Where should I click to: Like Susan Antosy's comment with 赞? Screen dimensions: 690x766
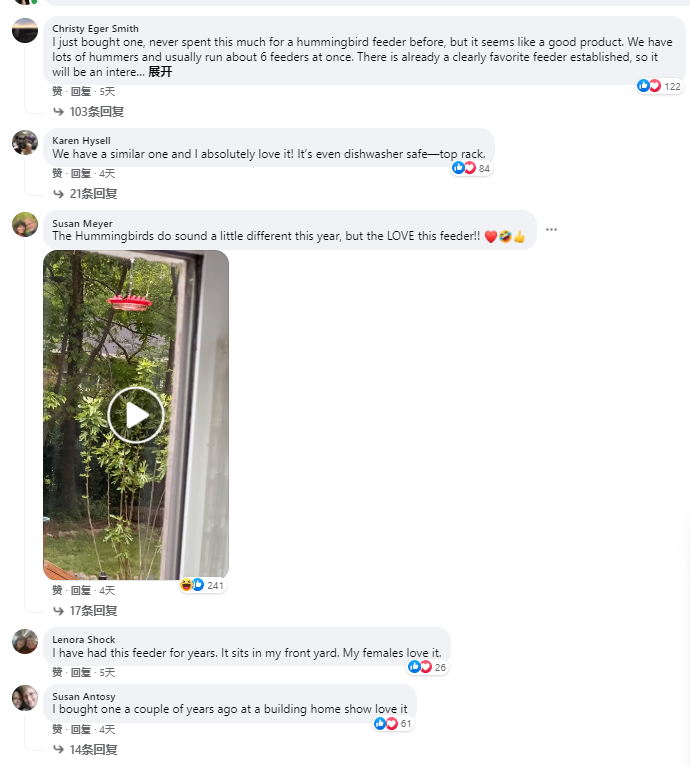(57, 730)
